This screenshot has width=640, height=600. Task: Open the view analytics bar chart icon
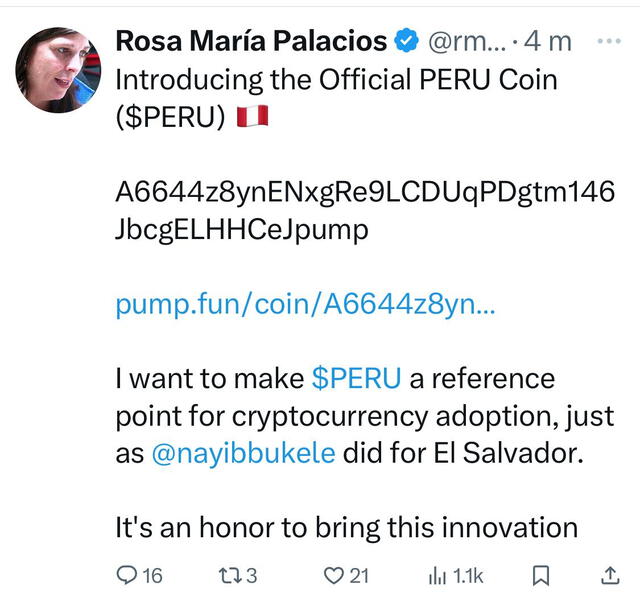click(x=437, y=575)
